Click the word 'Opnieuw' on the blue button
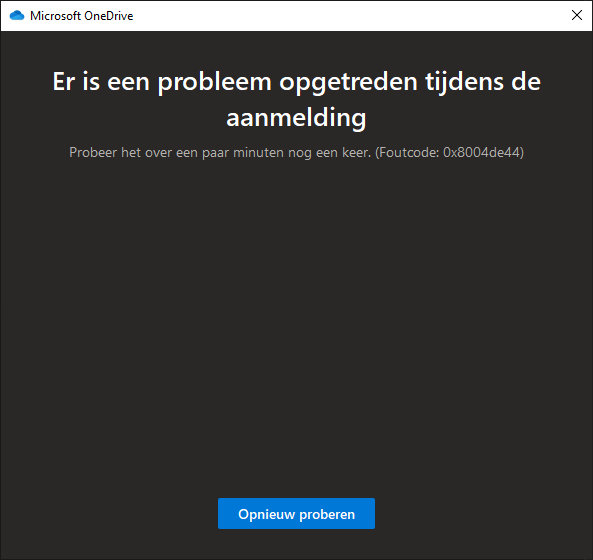Image resolution: width=593 pixels, height=560 pixels. coord(266,514)
